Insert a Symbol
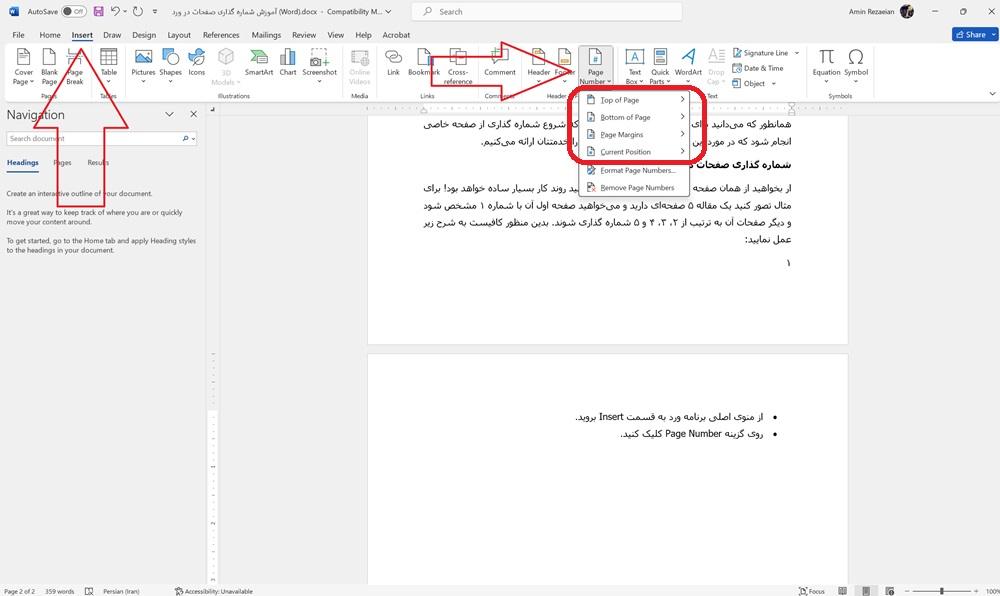The image size is (1000, 596). point(856,62)
